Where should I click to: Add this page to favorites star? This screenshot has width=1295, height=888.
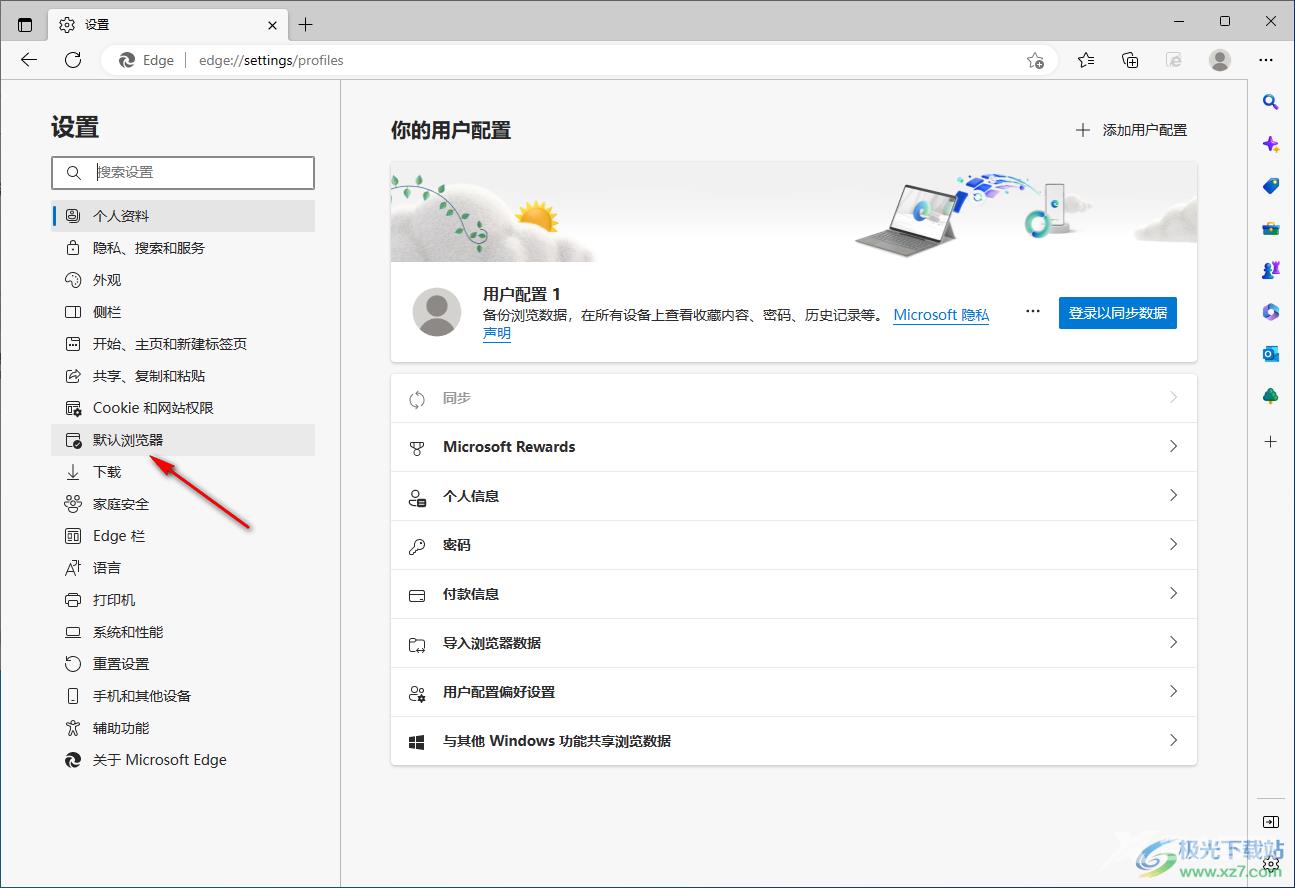[1035, 60]
